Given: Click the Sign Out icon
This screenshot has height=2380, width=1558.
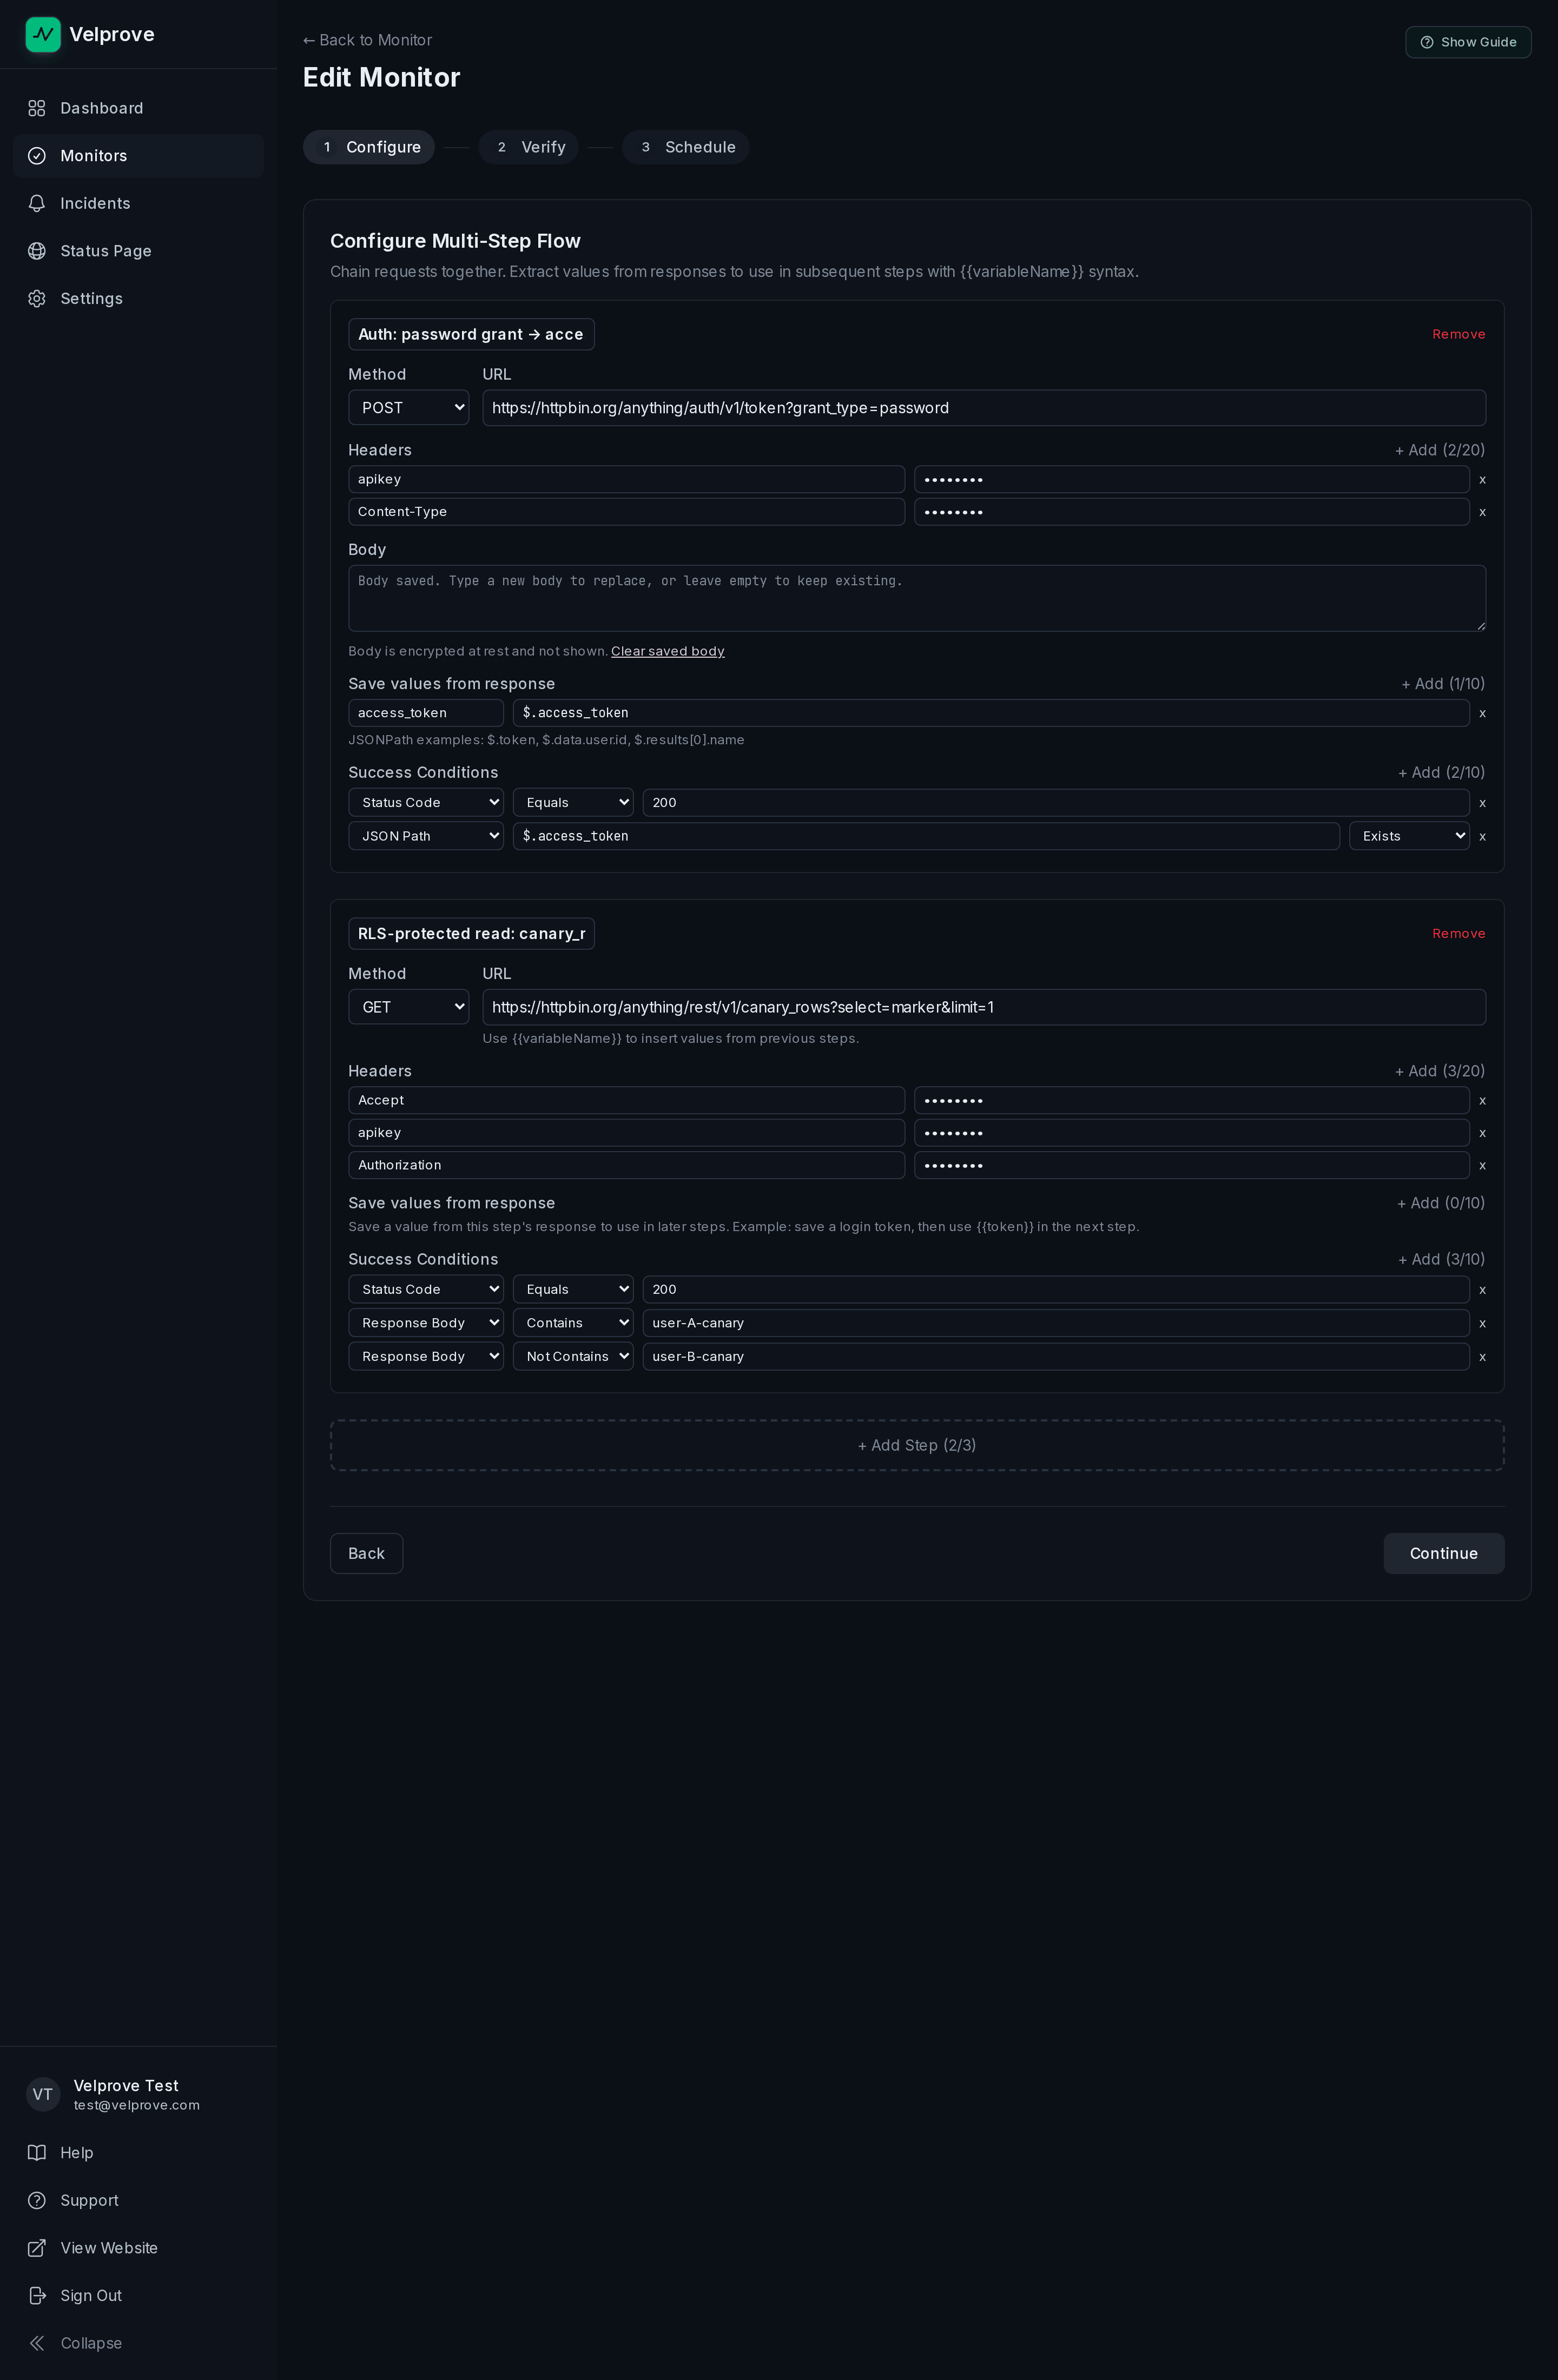Looking at the screenshot, I should 37,2295.
